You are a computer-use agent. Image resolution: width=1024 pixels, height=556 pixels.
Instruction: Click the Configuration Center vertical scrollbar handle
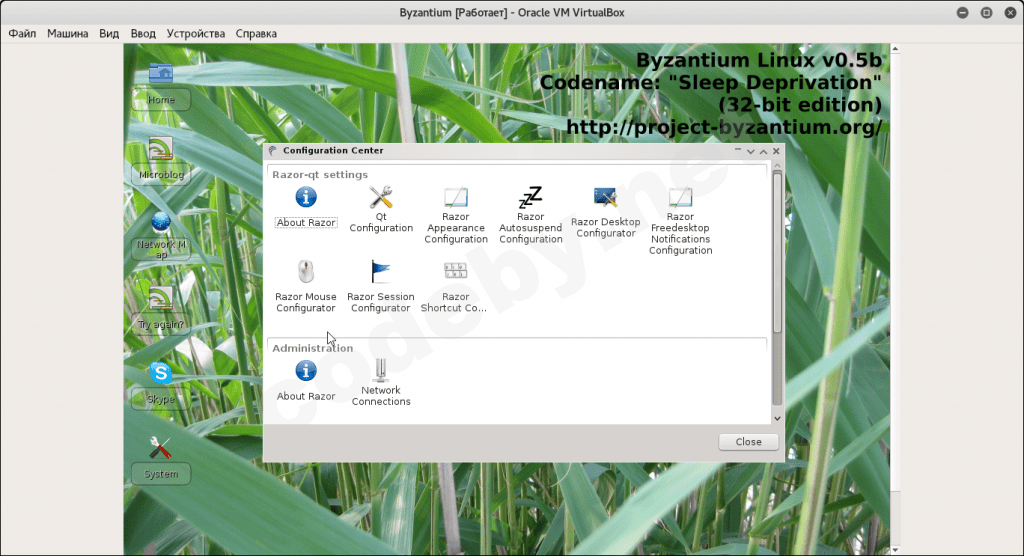coord(777,252)
